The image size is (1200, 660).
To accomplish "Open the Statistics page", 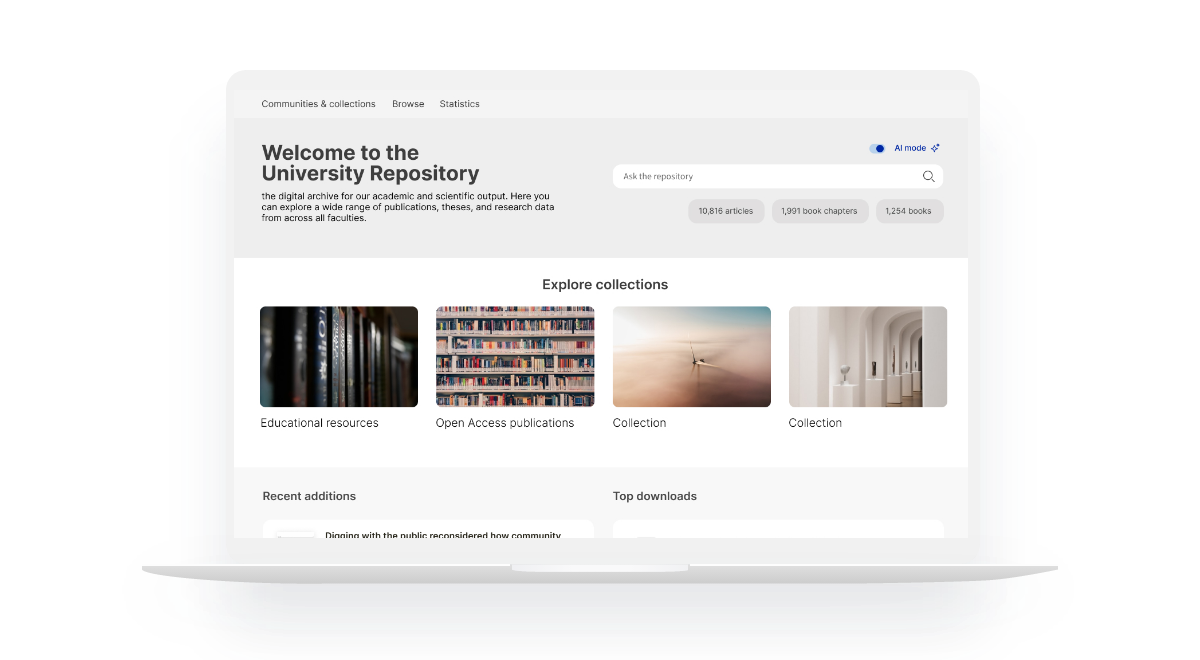I will (x=459, y=104).
